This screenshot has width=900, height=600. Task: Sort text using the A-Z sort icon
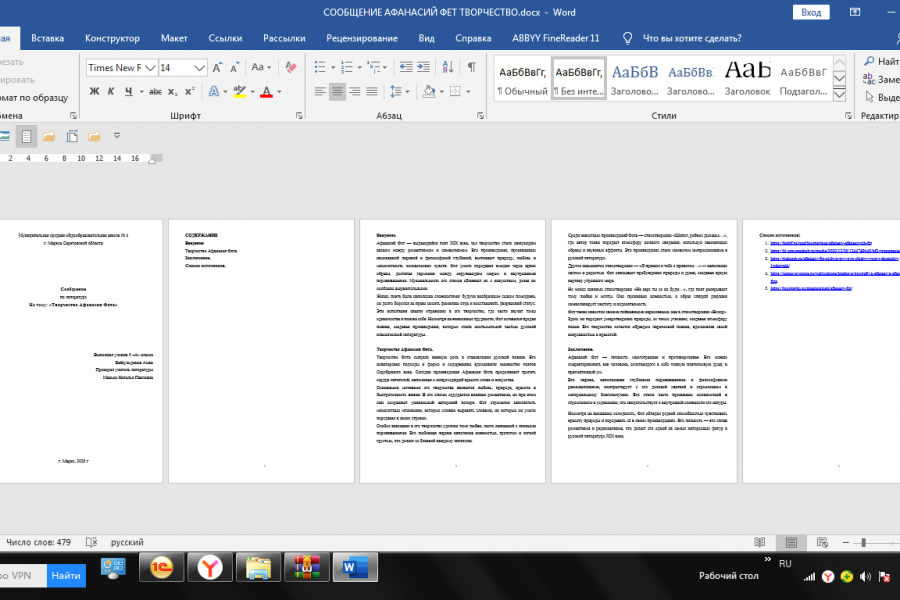tap(448, 67)
